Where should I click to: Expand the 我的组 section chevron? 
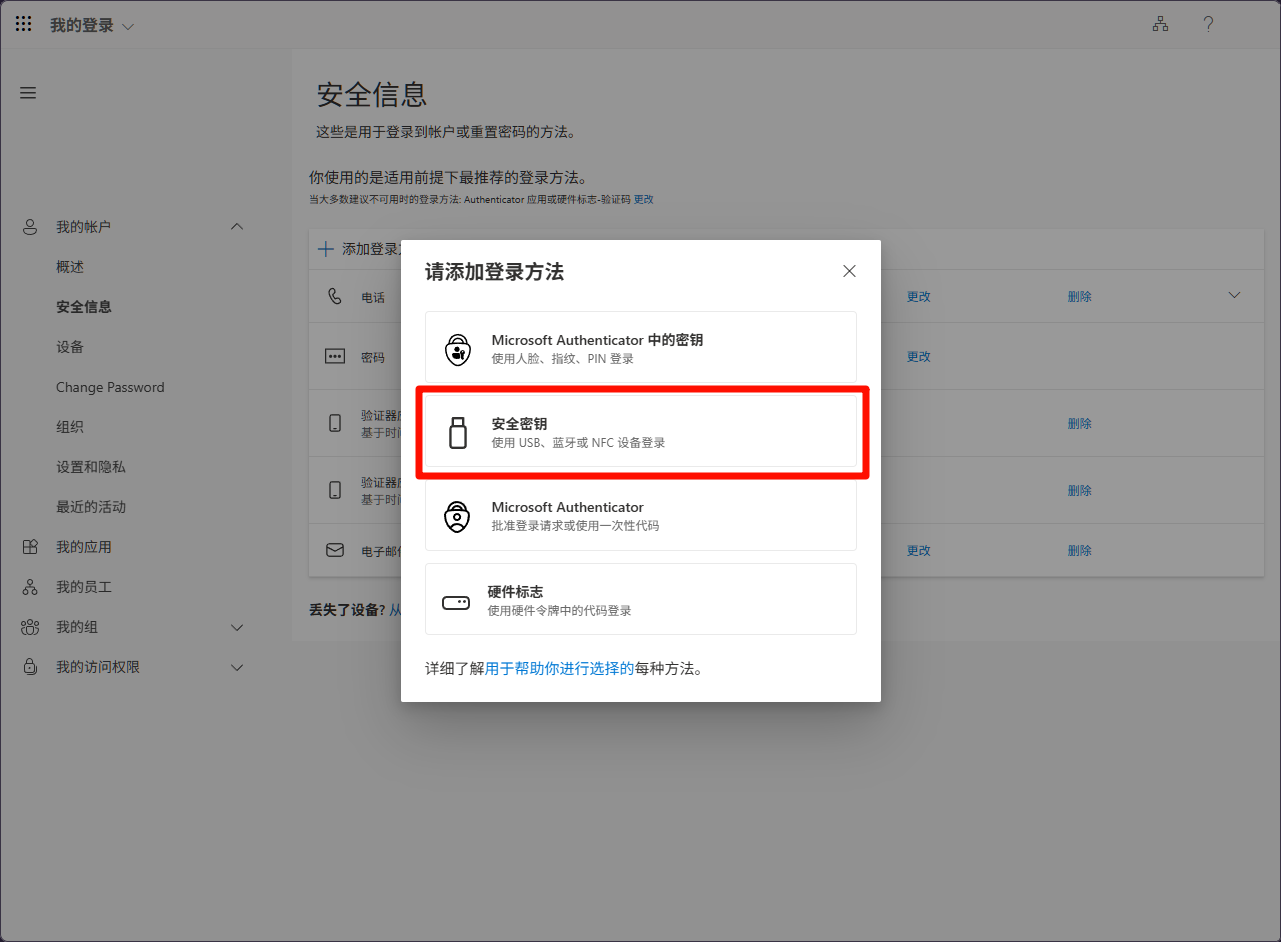tap(237, 627)
